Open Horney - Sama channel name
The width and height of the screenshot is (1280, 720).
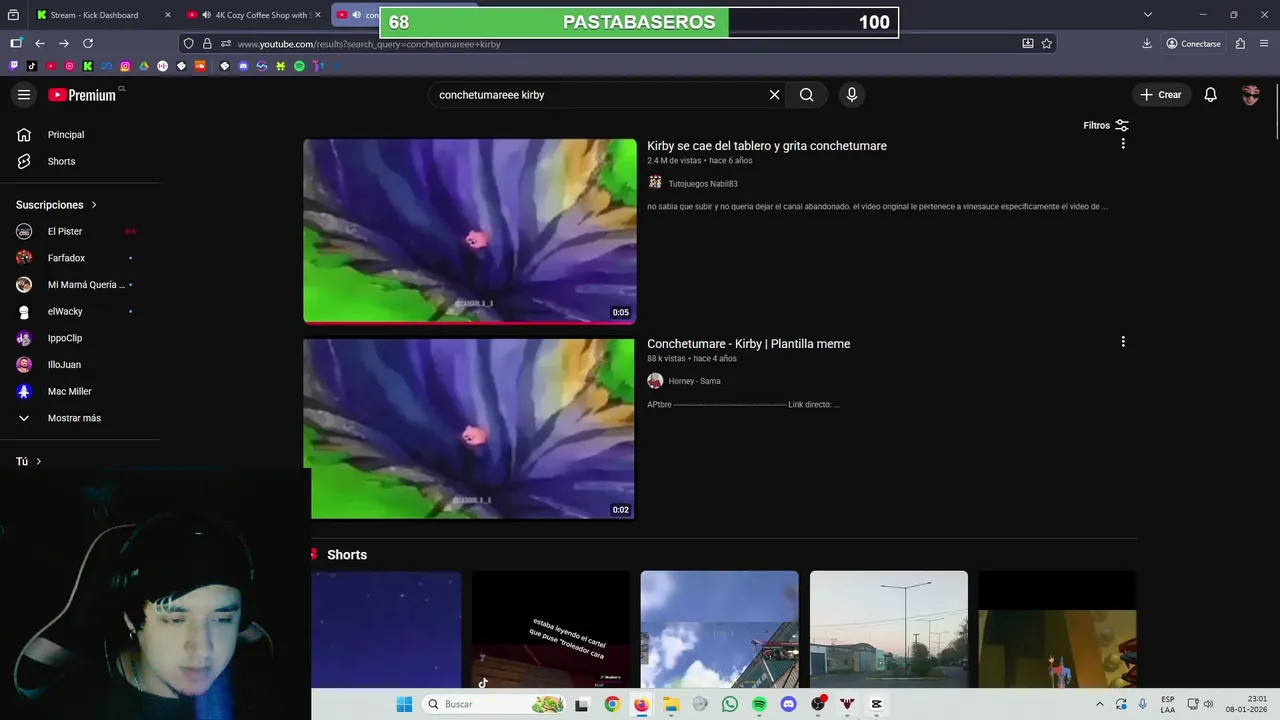(x=694, y=381)
